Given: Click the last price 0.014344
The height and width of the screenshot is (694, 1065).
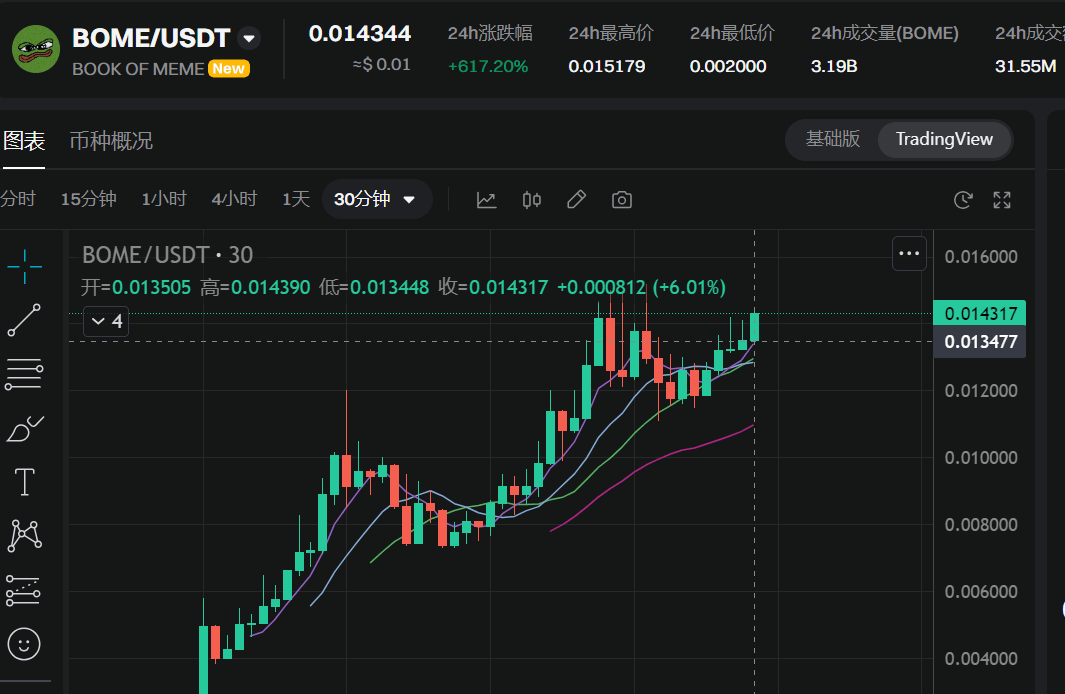Looking at the screenshot, I should 360,33.
